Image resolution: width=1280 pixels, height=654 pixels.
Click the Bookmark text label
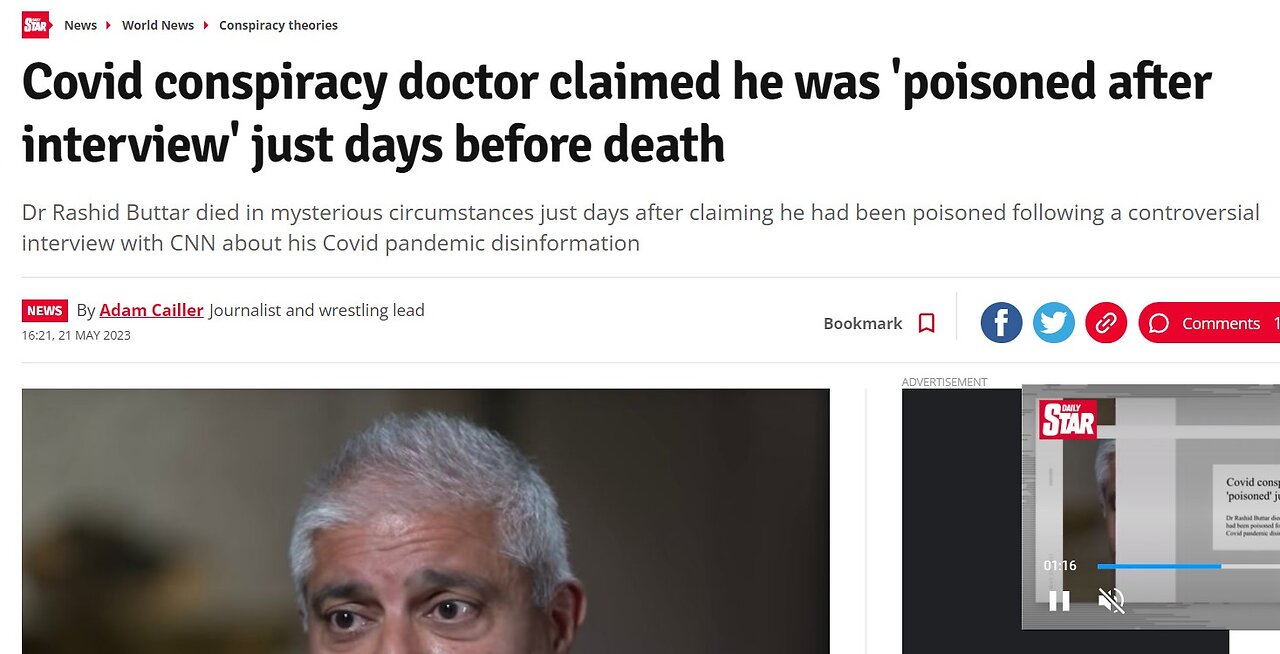pyautogui.click(x=862, y=323)
